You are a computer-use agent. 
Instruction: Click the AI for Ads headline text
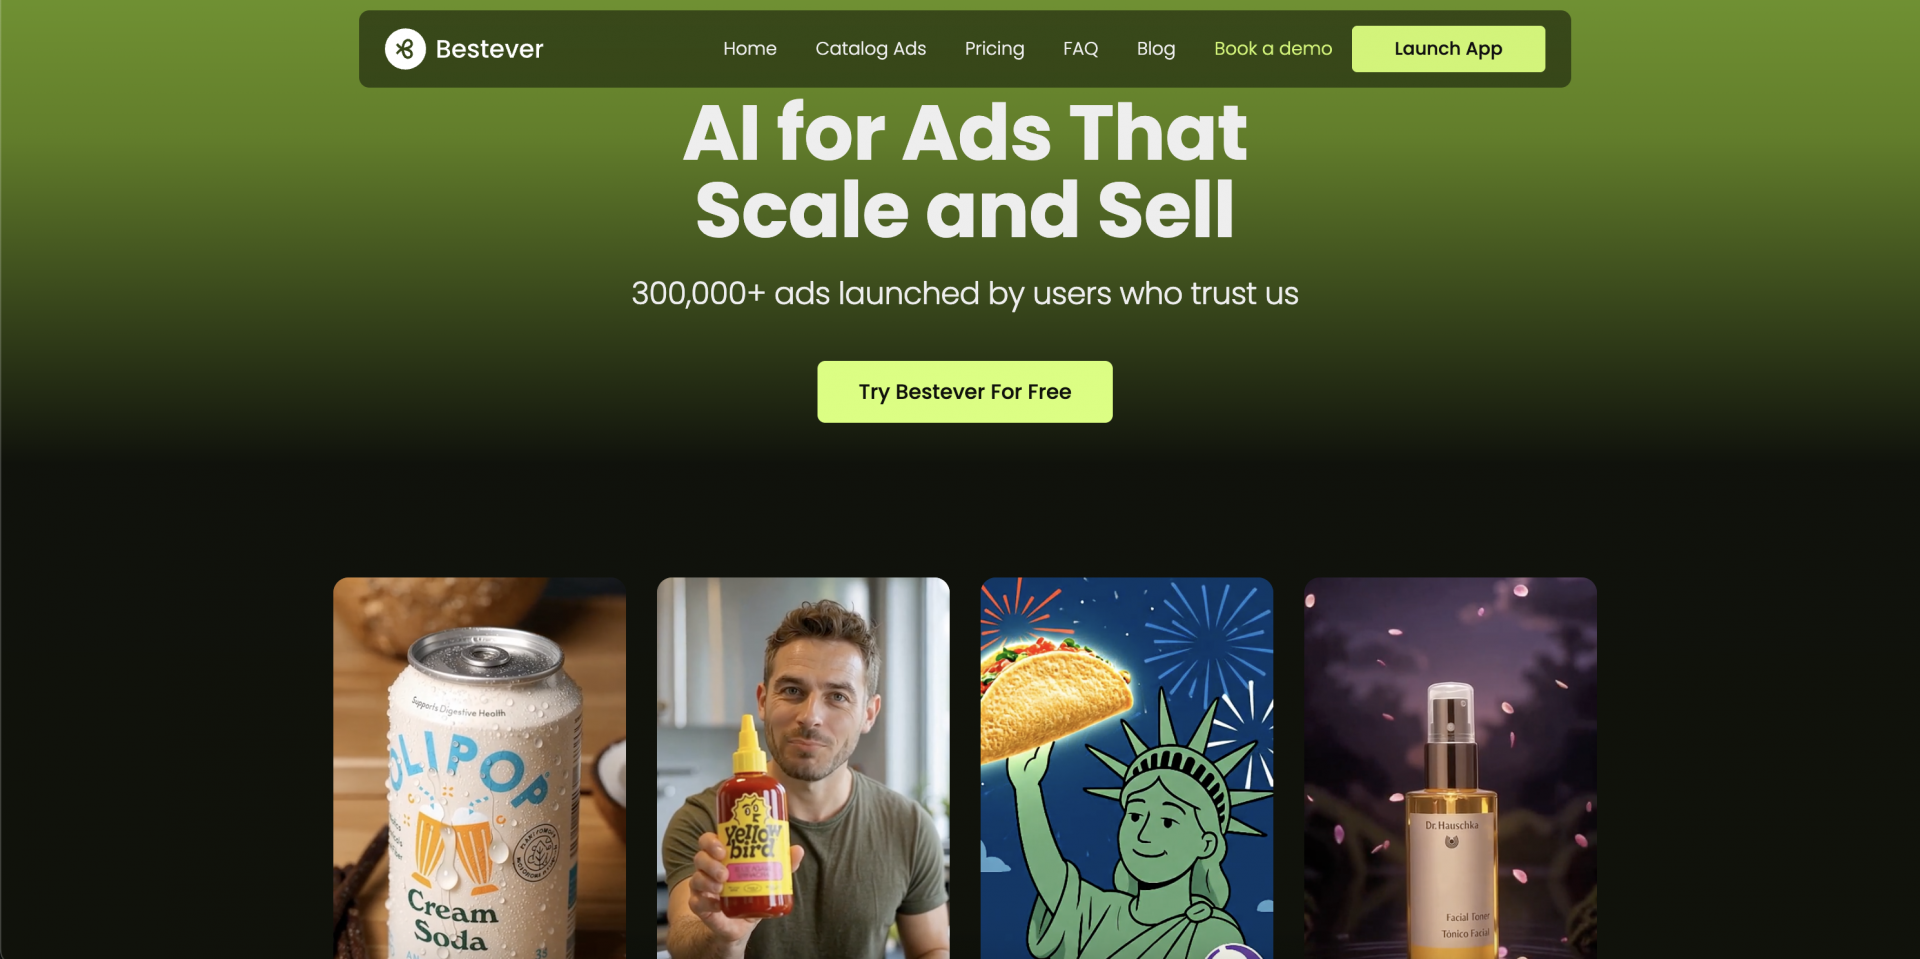point(965,171)
